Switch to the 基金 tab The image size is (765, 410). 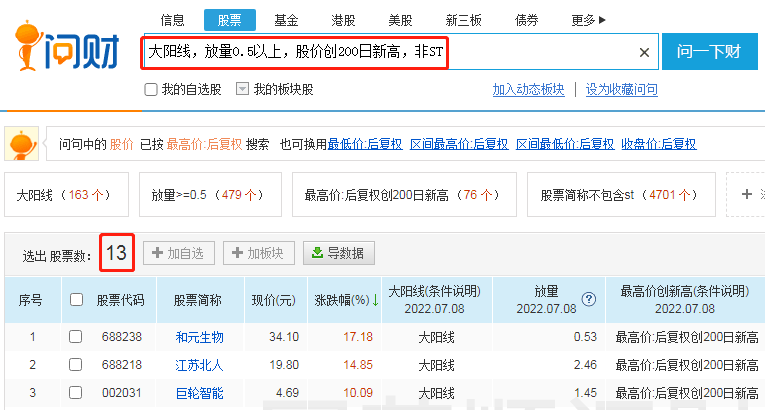pyautogui.click(x=286, y=20)
